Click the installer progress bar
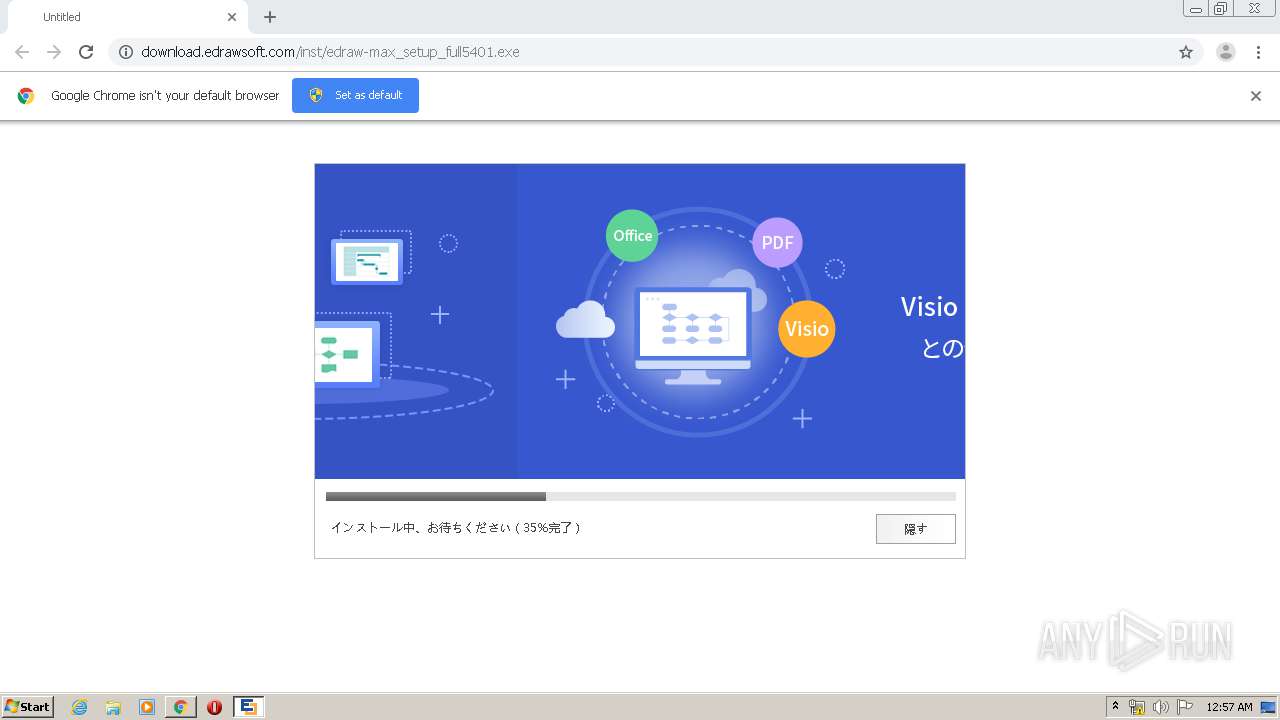Image resolution: width=1280 pixels, height=720 pixels. [x=640, y=496]
